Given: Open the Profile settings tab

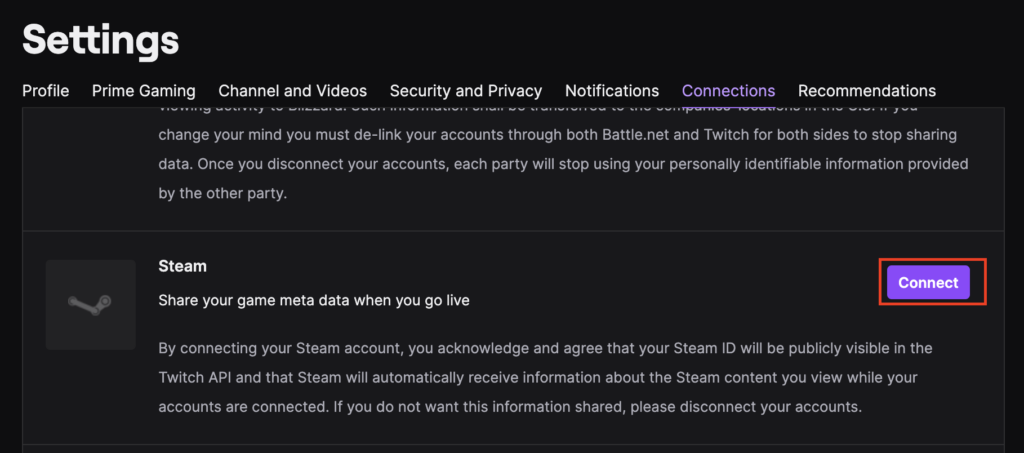Looking at the screenshot, I should (46, 91).
